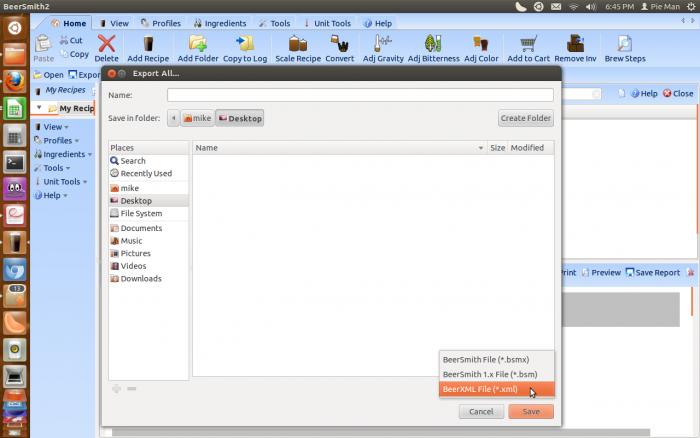Open the terminal from the dock

tap(15, 163)
